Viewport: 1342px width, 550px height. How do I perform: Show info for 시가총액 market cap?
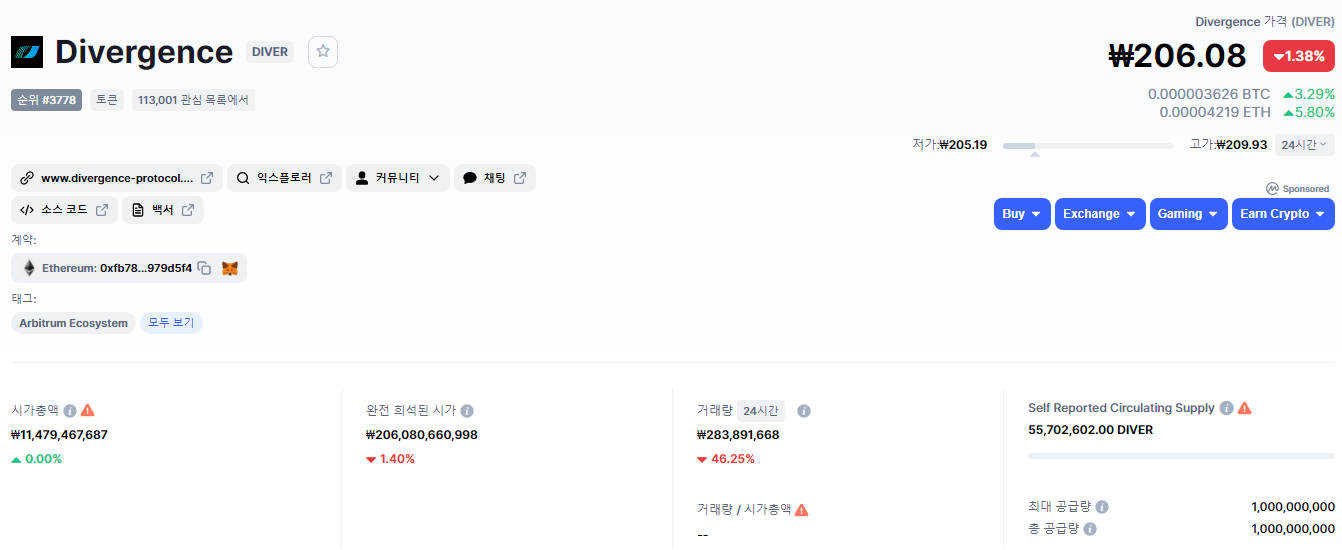tap(70, 410)
